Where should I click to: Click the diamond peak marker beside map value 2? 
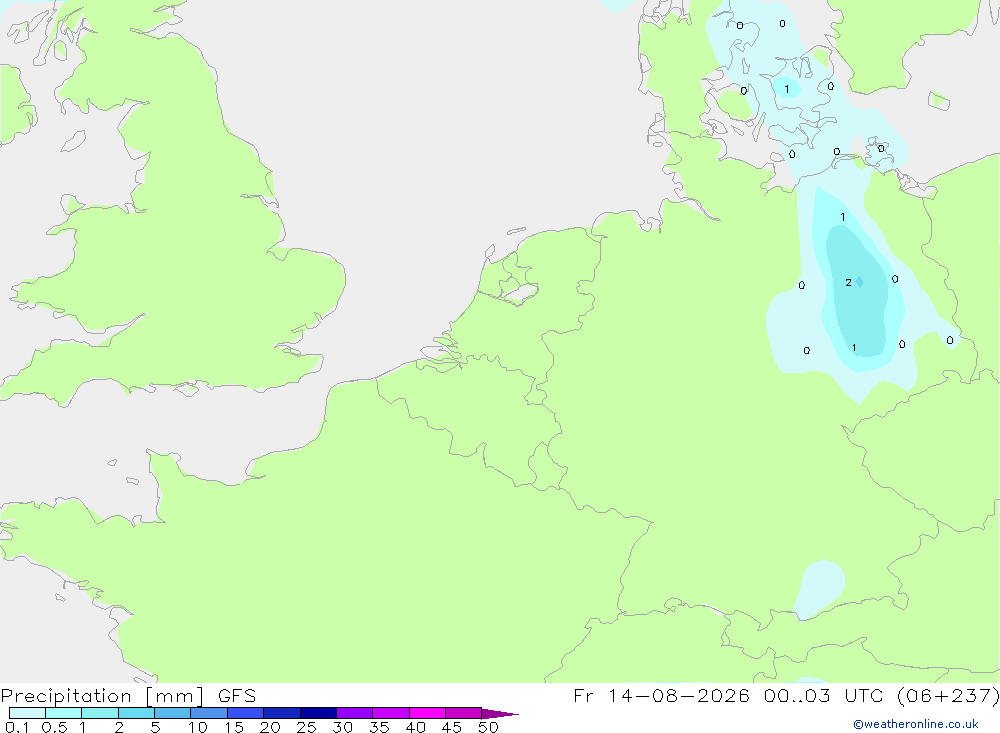coord(860,282)
